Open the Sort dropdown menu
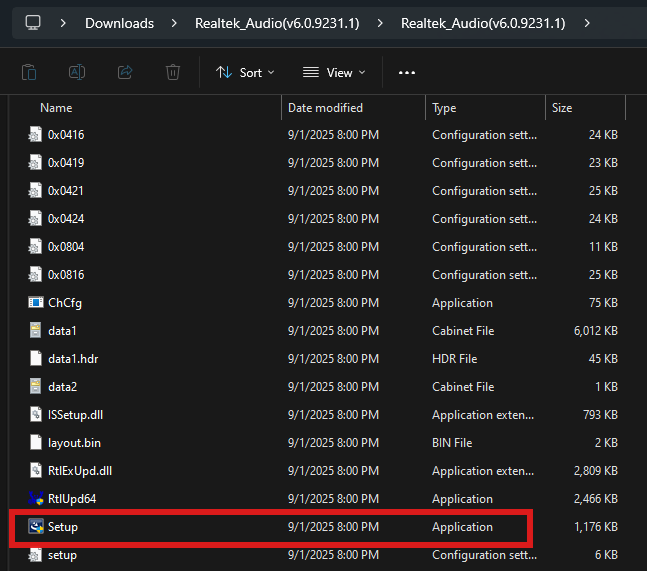Screen dimensions: 647x571 point(245,72)
